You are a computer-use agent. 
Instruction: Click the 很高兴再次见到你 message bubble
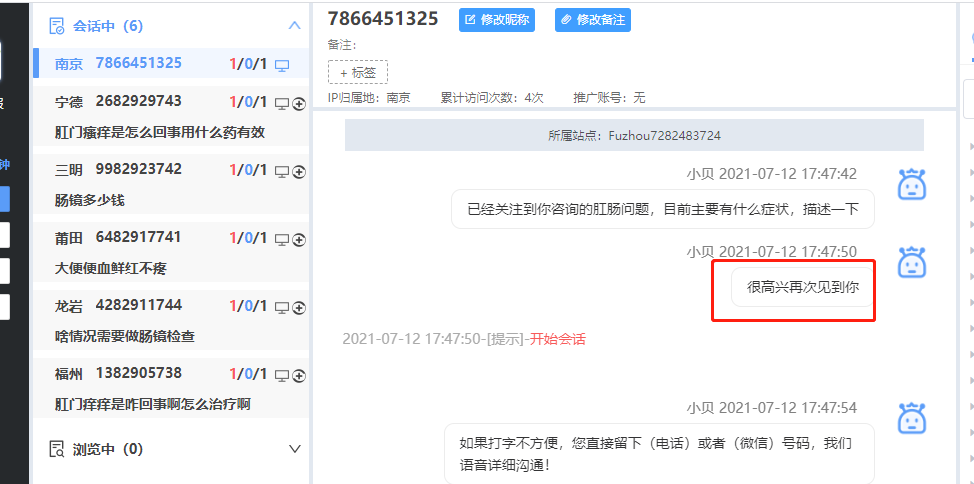[x=803, y=287]
